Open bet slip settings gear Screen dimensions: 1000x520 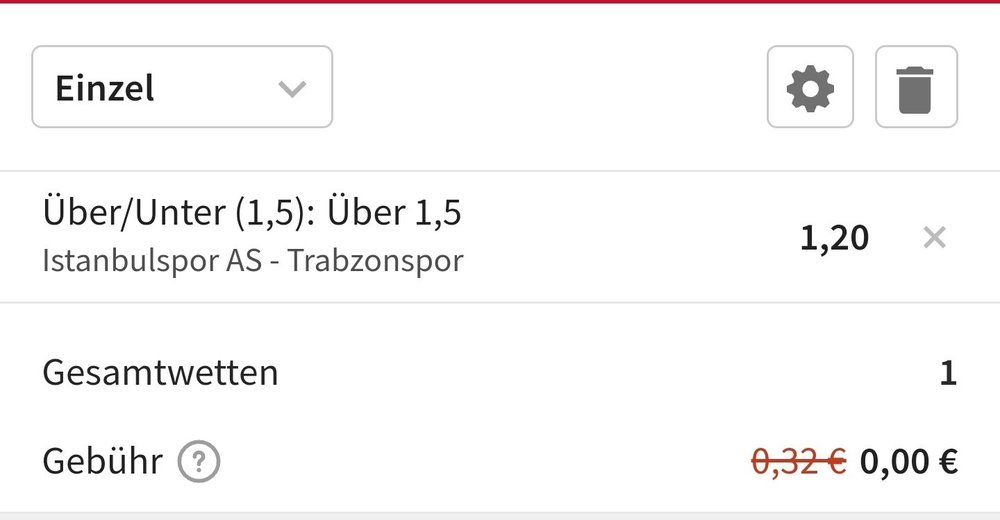pos(810,87)
